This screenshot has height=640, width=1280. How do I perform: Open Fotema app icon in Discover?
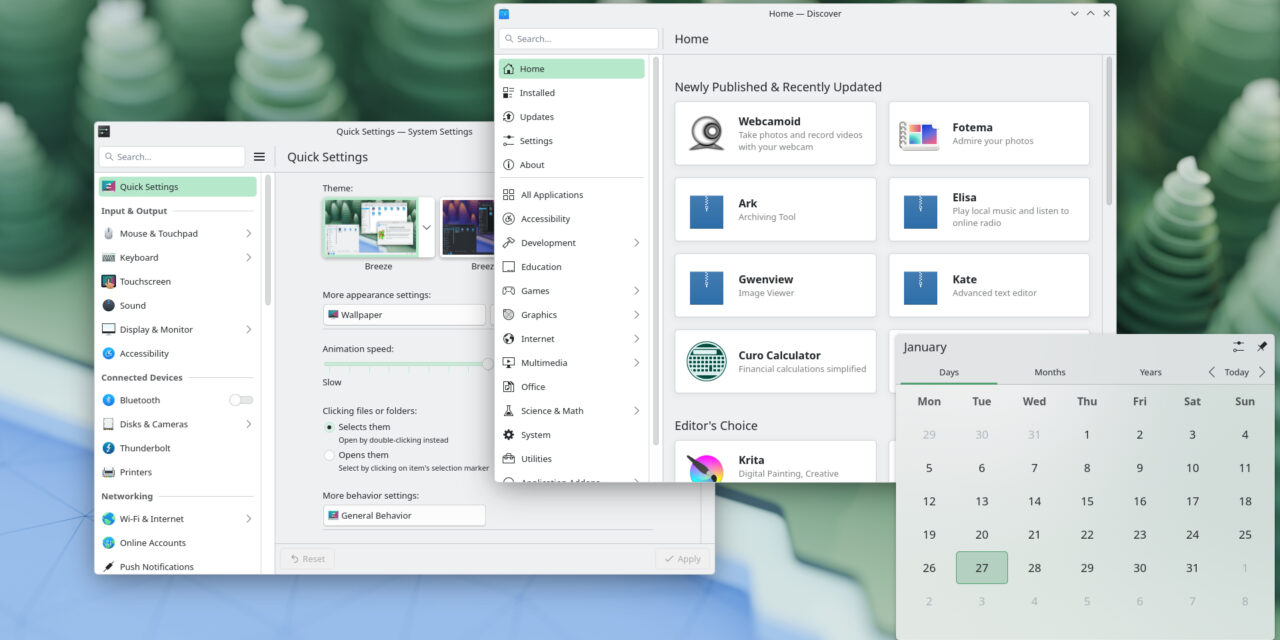click(x=918, y=134)
